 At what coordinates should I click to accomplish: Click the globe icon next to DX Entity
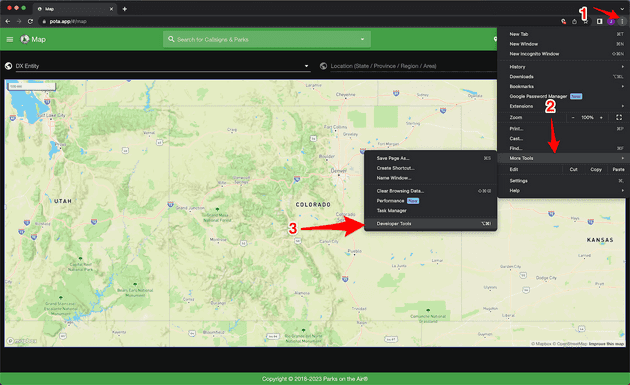click(8, 66)
